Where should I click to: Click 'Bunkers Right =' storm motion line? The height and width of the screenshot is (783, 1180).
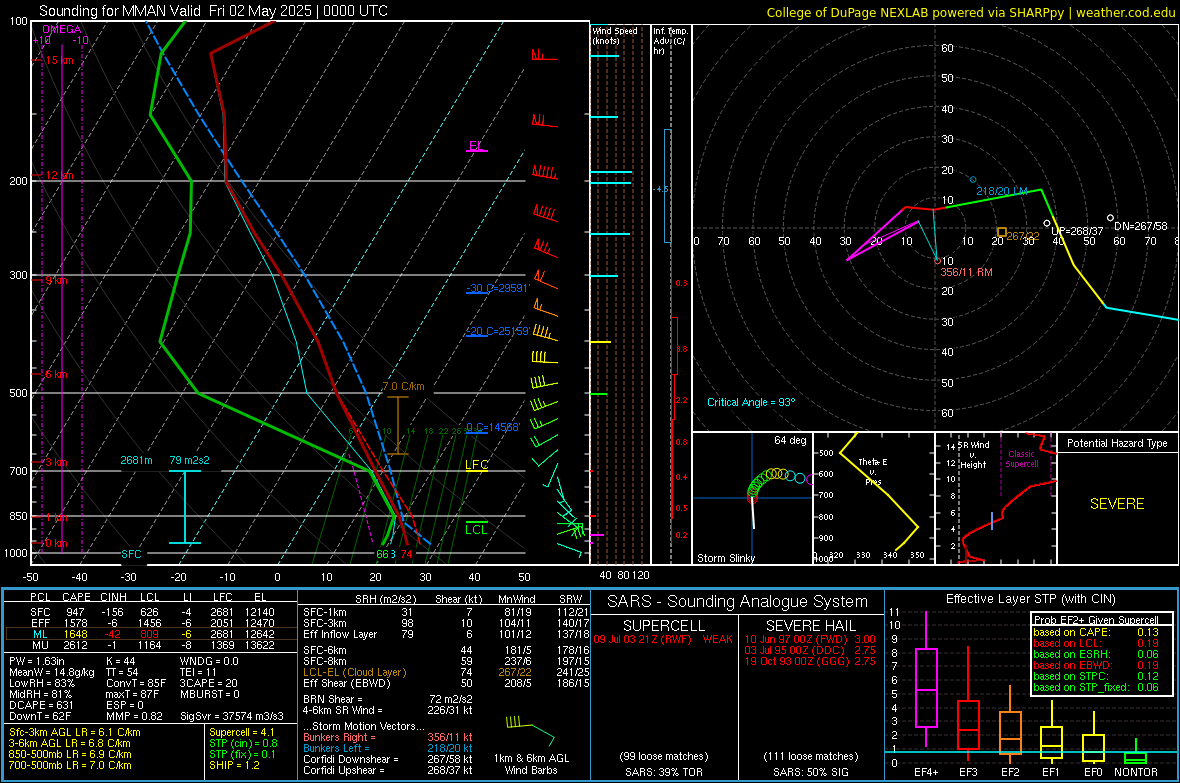point(388,738)
